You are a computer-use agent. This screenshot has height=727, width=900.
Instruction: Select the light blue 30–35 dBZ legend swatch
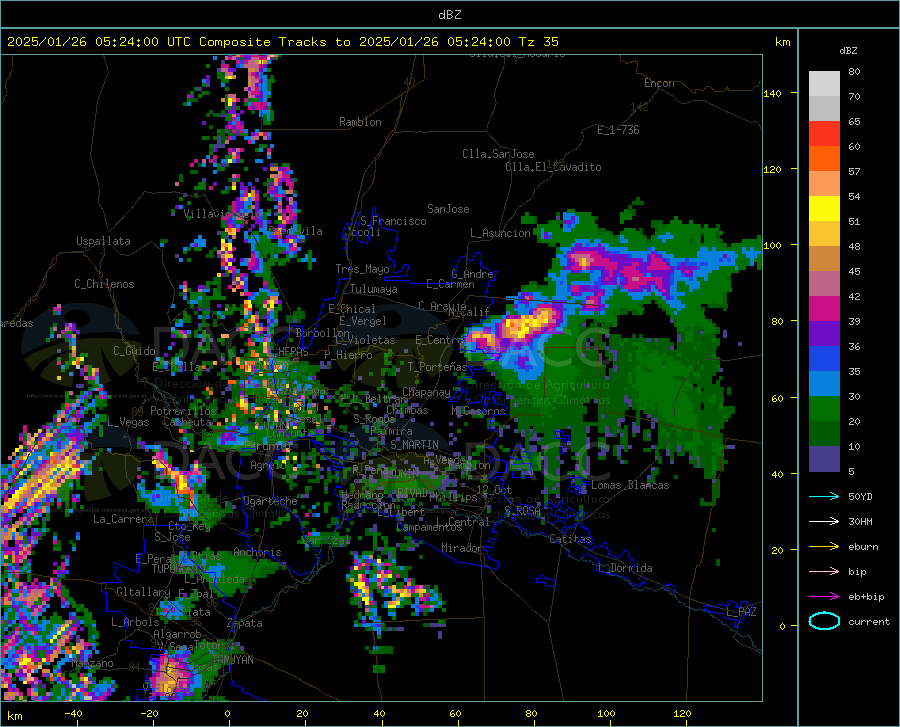(x=824, y=384)
